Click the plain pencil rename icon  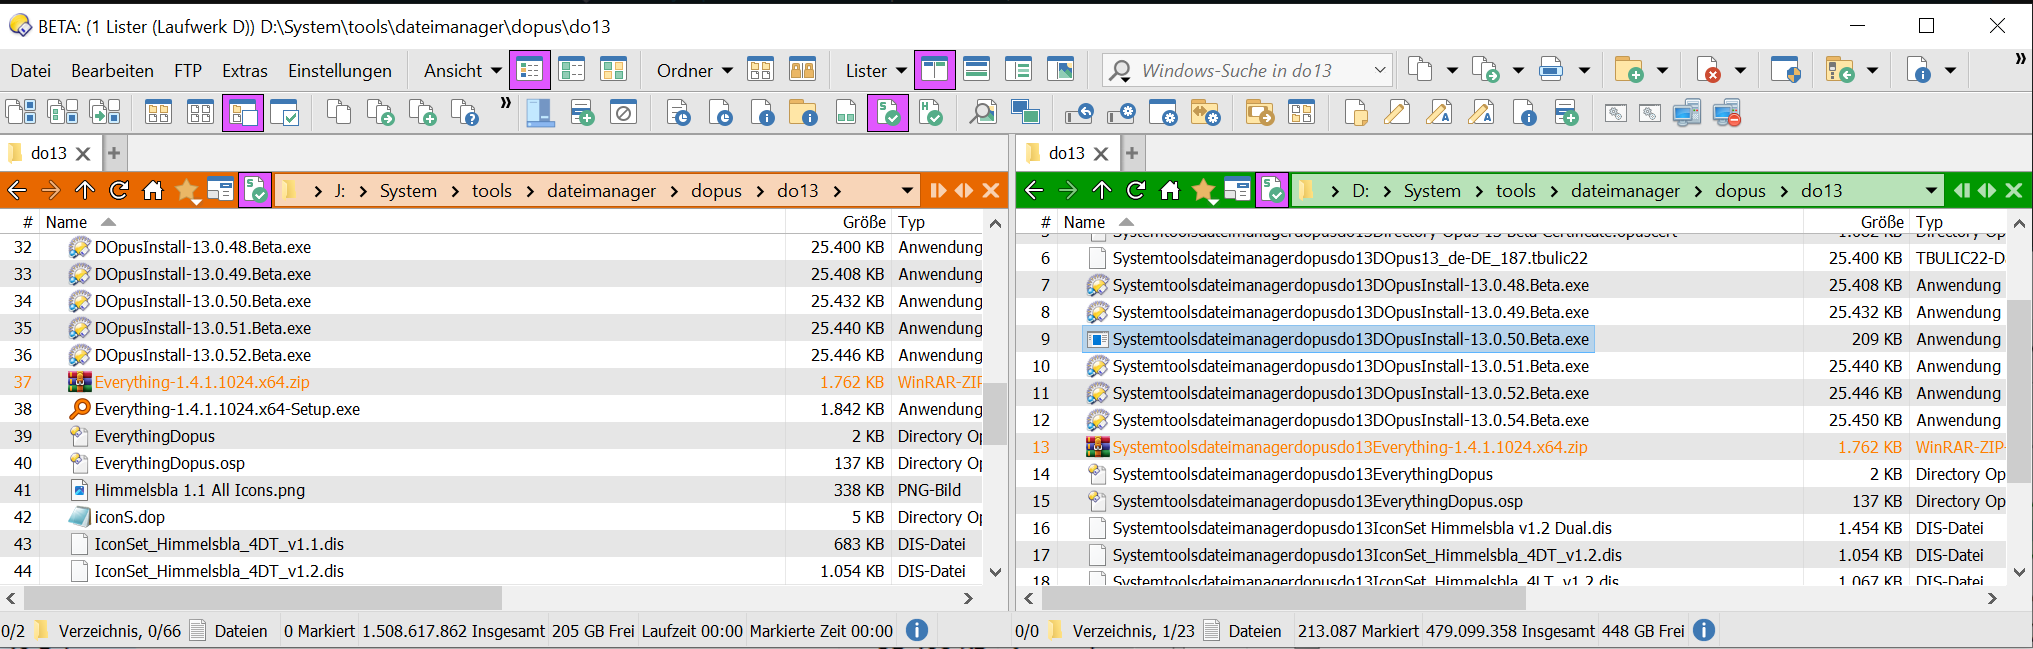coord(1397,113)
